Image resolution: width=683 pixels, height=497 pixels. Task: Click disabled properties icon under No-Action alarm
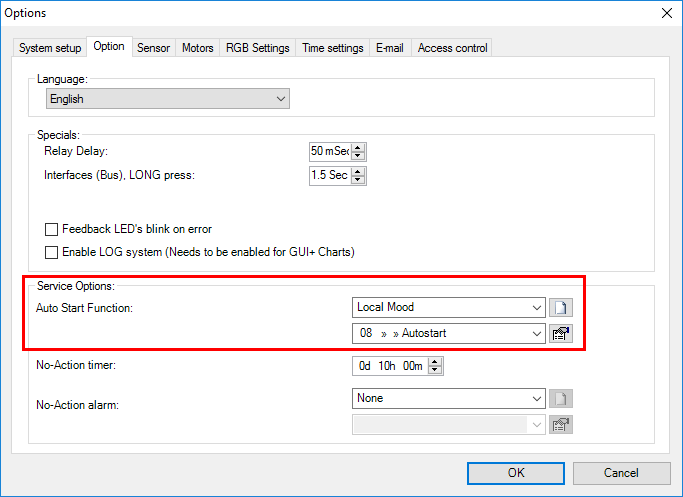(561, 425)
